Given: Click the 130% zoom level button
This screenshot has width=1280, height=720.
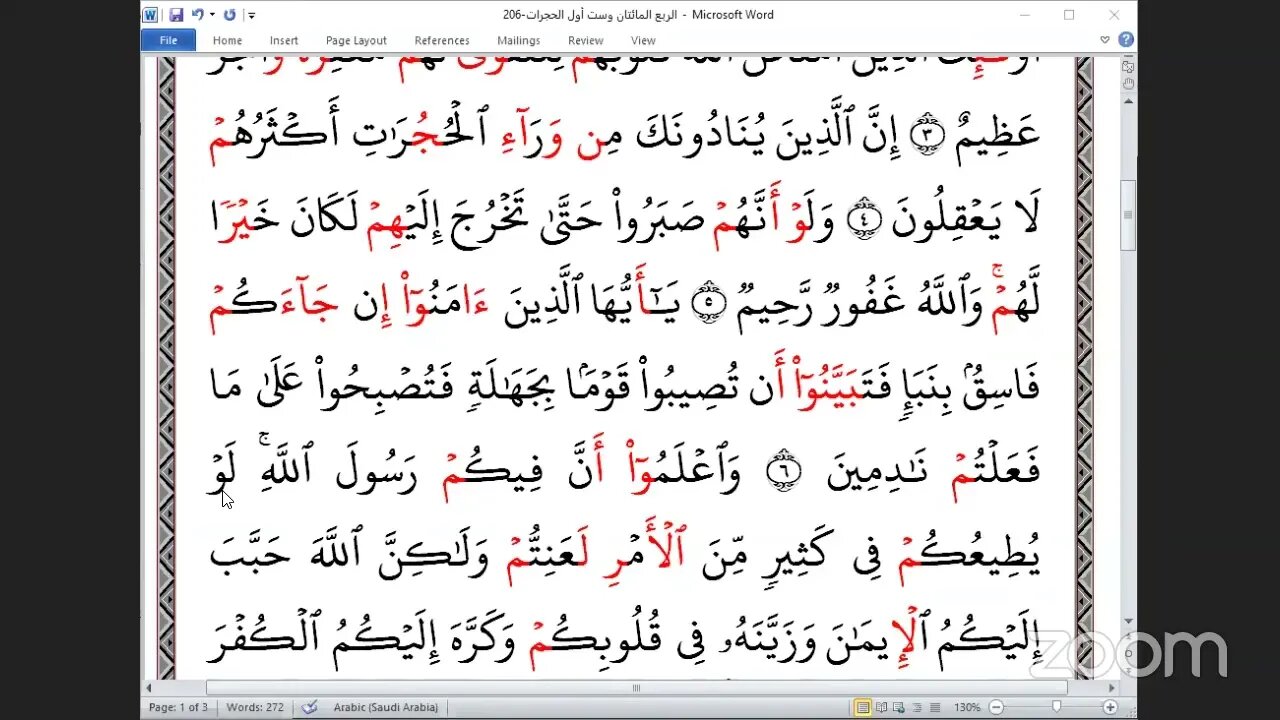Looking at the screenshot, I should 966,707.
